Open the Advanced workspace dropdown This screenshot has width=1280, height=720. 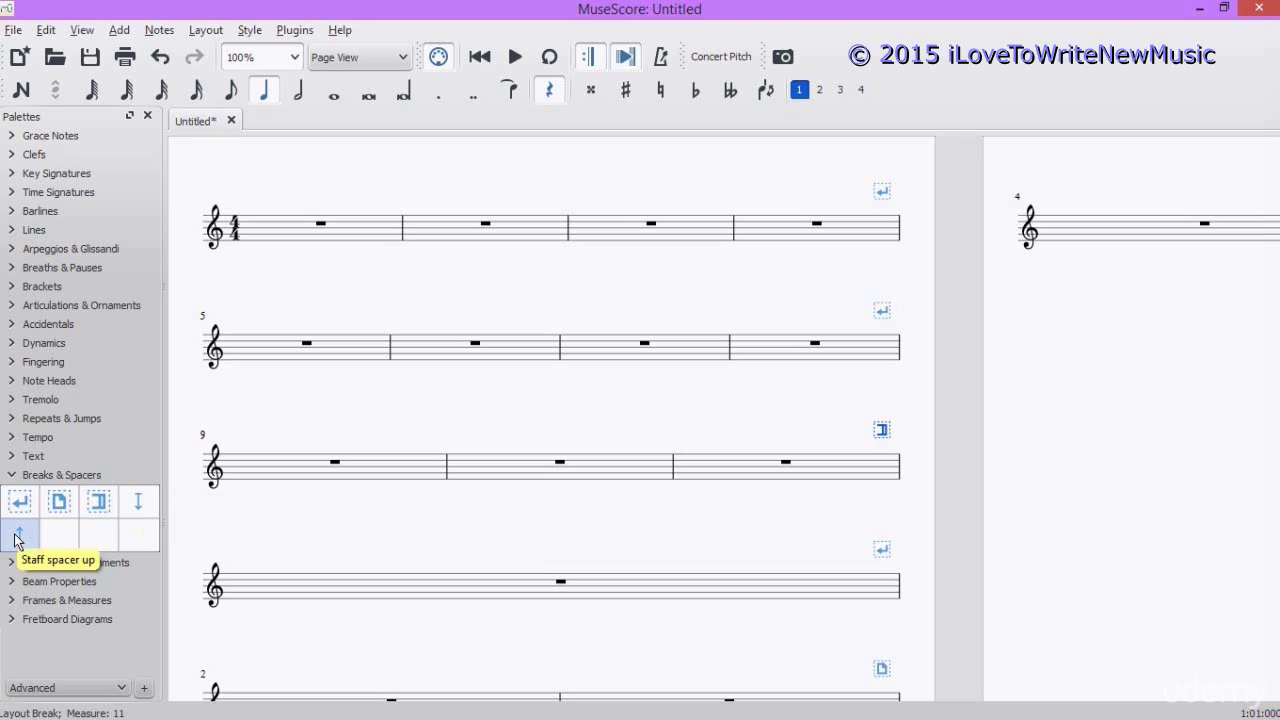click(67, 688)
